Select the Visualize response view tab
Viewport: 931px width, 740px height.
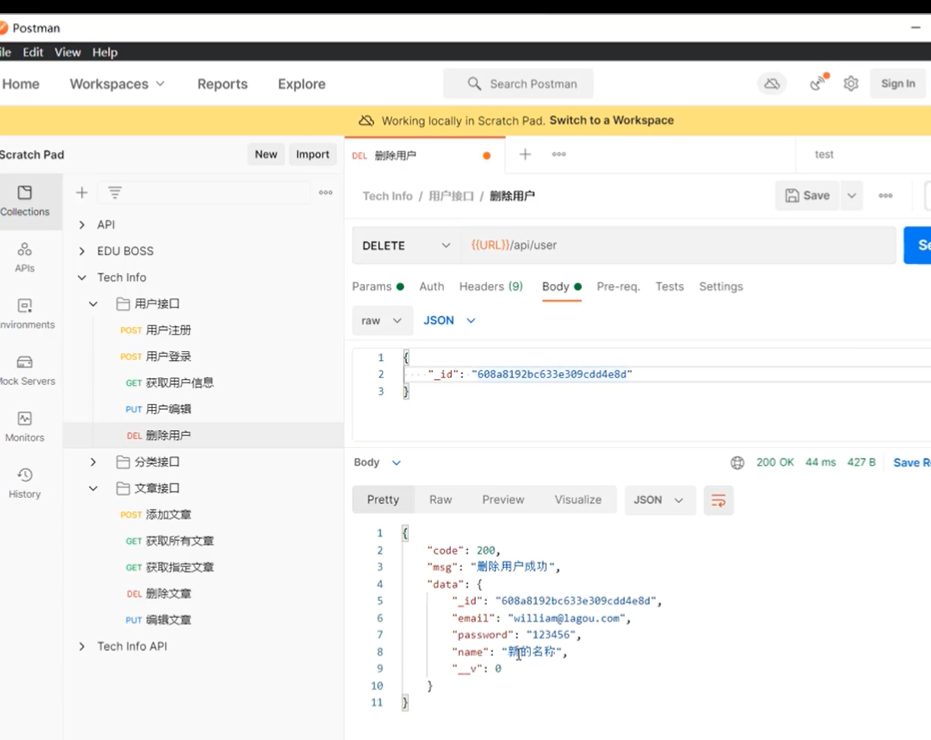tap(578, 500)
